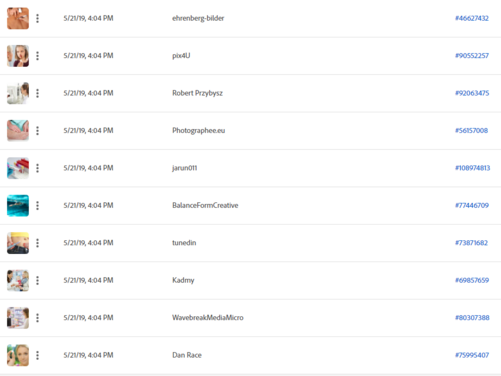Image resolution: width=501 pixels, height=376 pixels.
Task: Open more options for tunedin row
Action: tap(37, 243)
